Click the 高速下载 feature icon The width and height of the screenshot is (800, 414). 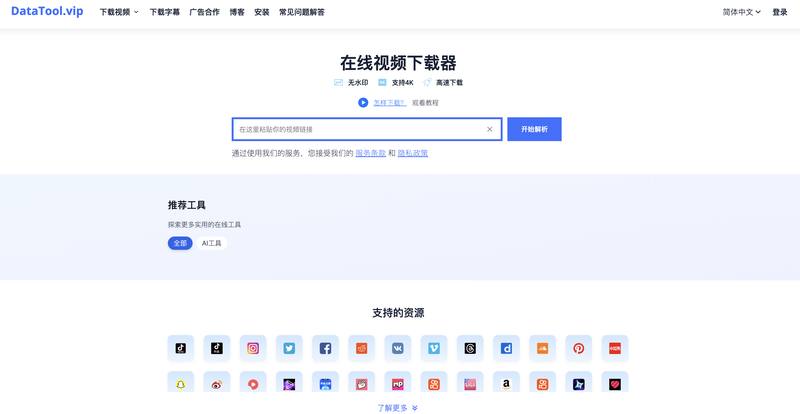(x=427, y=82)
